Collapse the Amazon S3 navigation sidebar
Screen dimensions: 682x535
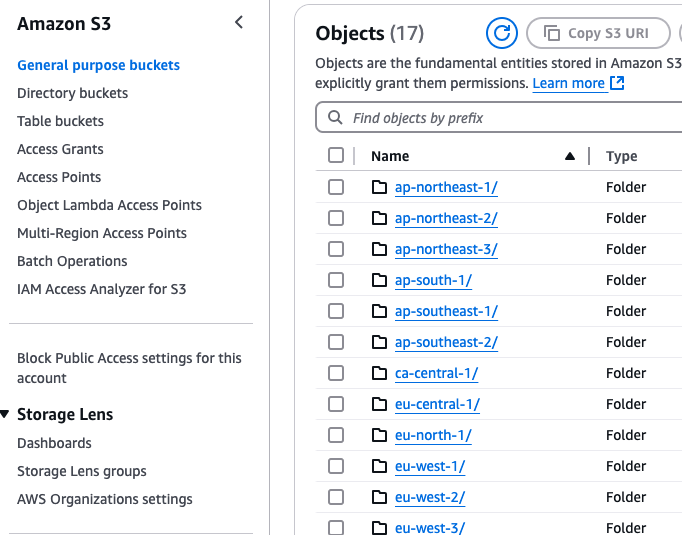point(238,23)
